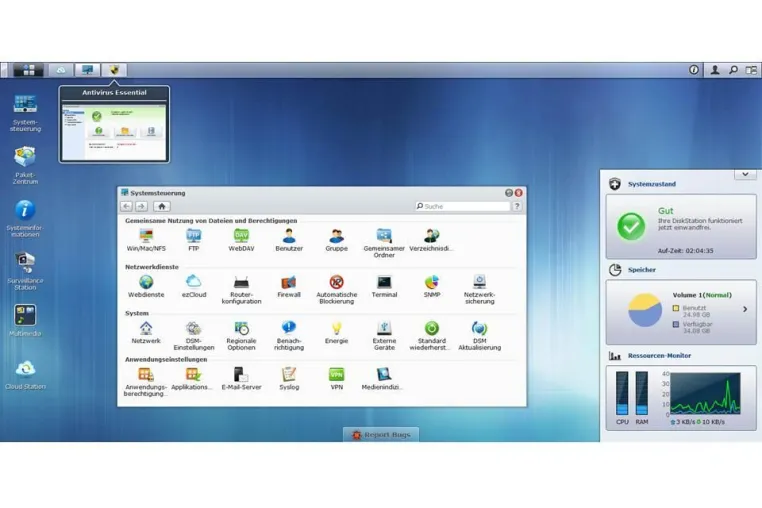Click the RAM usage bar
762x508 pixels.
tap(641, 393)
